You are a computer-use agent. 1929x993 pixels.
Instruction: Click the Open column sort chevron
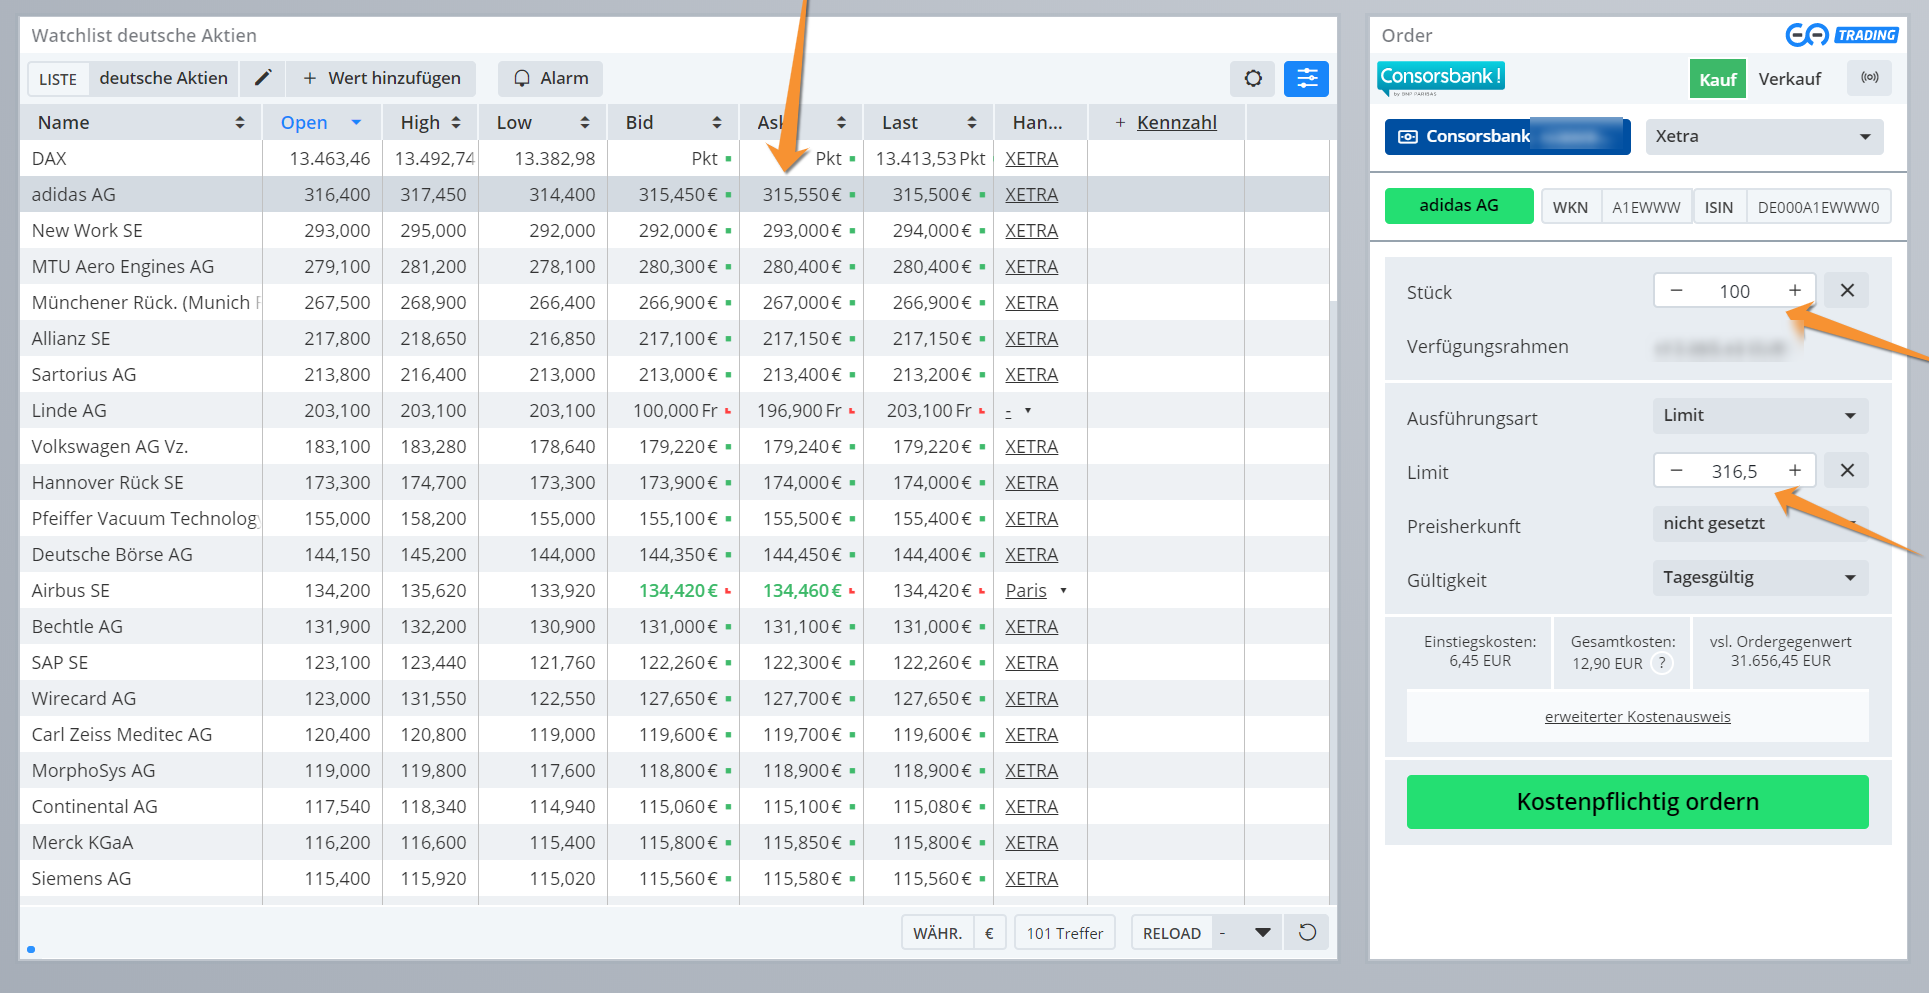(356, 122)
